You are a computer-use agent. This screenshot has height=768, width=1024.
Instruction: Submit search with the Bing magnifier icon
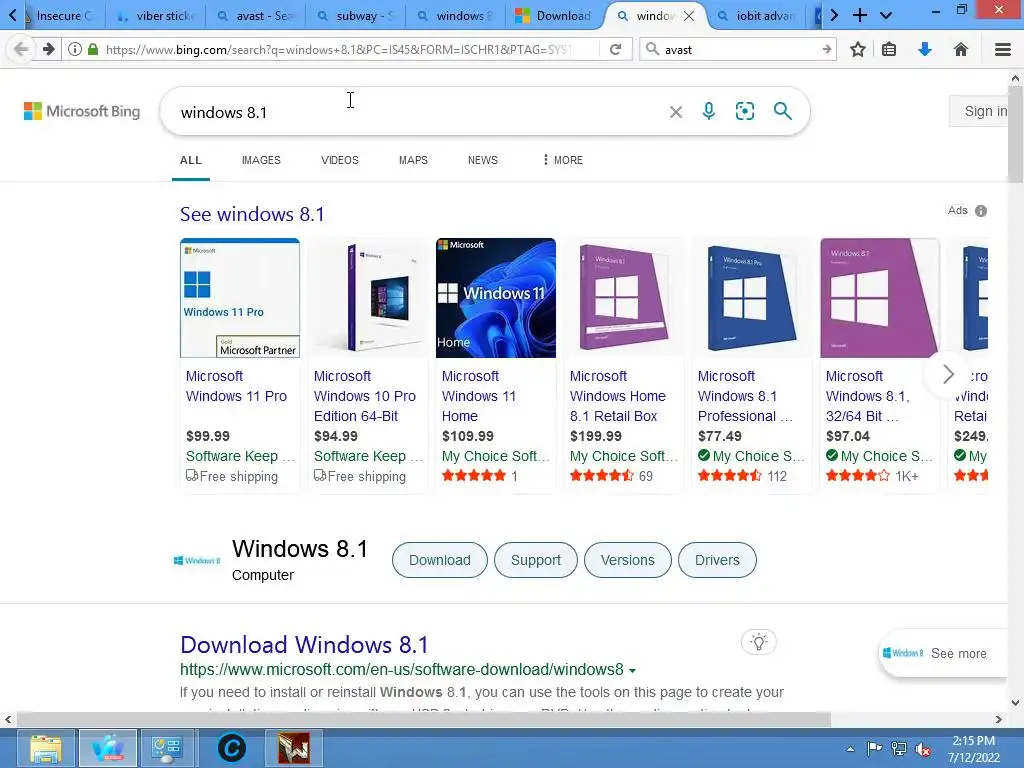click(782, 111)
